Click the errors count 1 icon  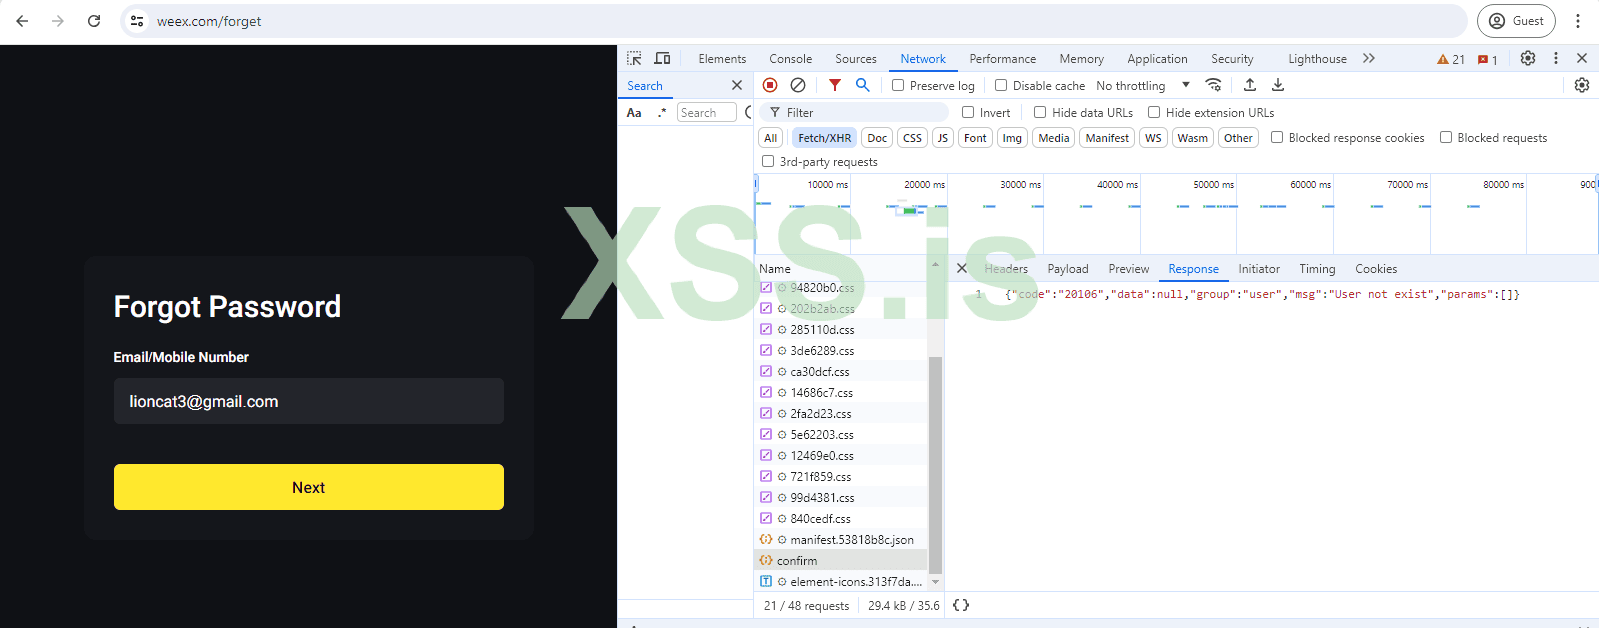(x=1488, y=59)
